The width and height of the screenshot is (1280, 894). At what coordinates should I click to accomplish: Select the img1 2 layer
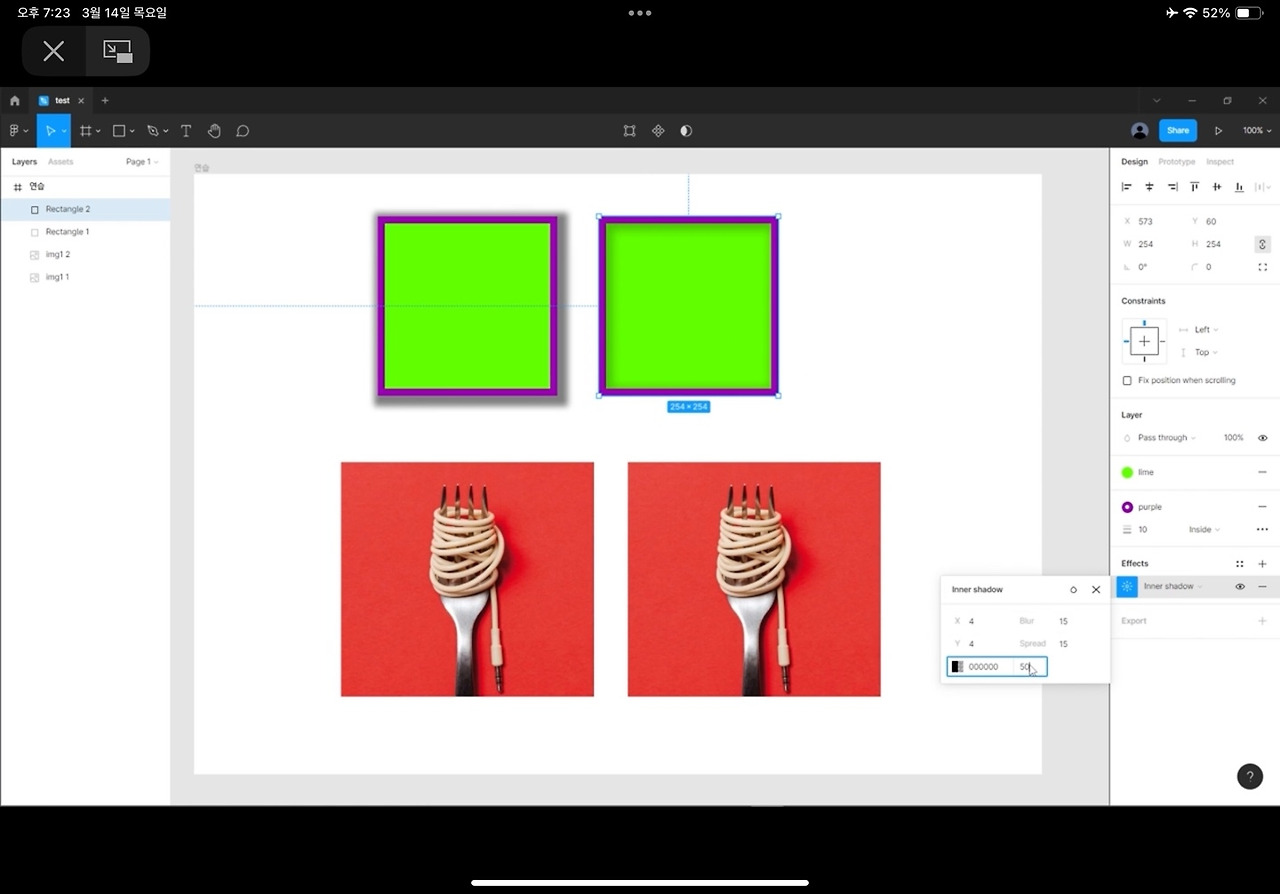85,255
